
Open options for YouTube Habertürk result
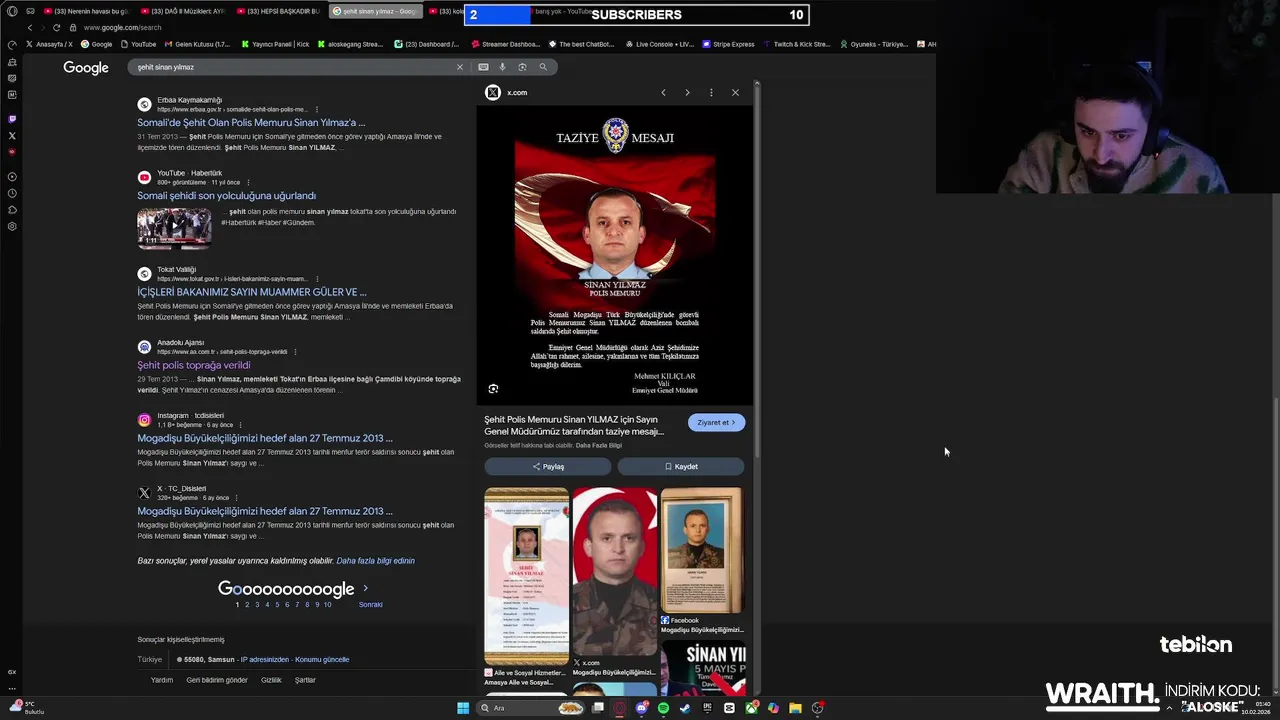tap(247, 183)
